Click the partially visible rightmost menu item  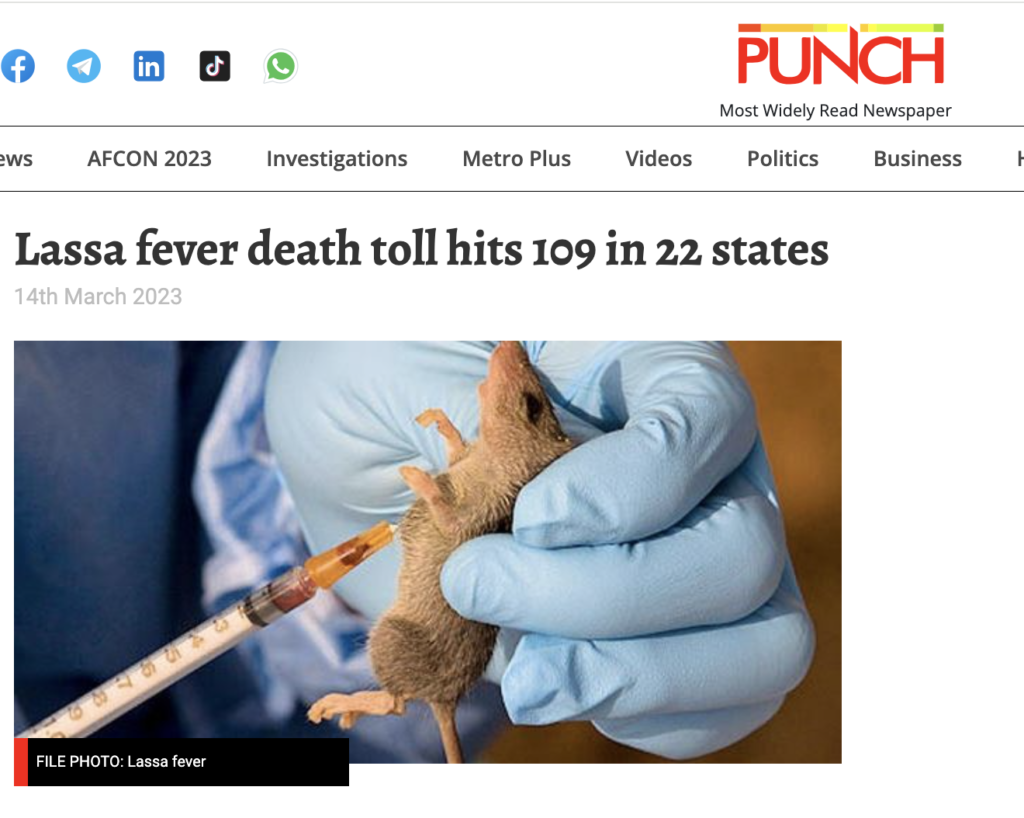point(1019,159)
